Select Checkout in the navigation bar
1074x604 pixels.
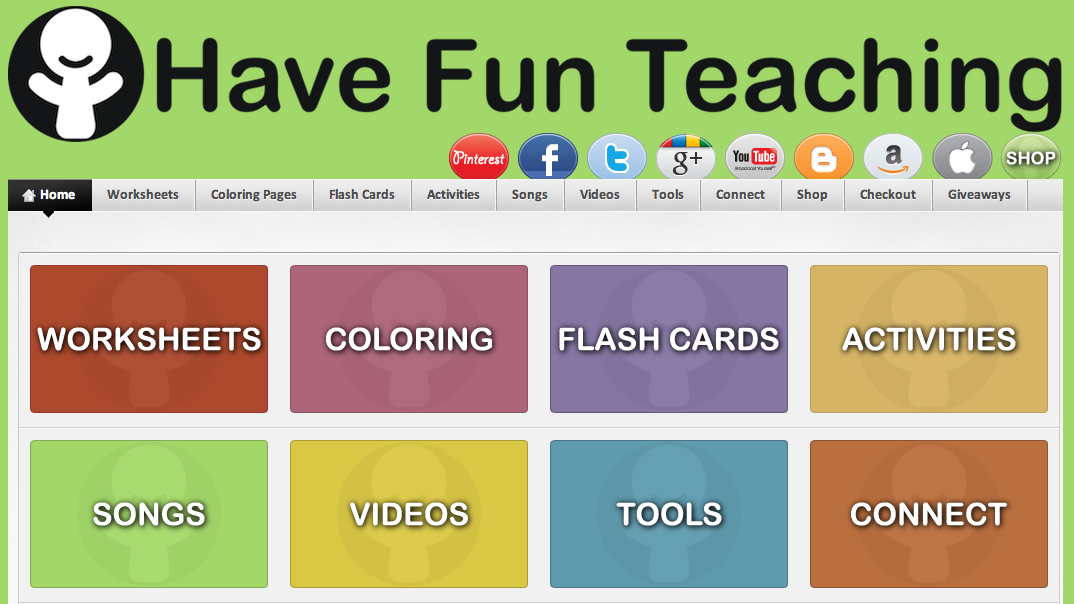point(888,195)
